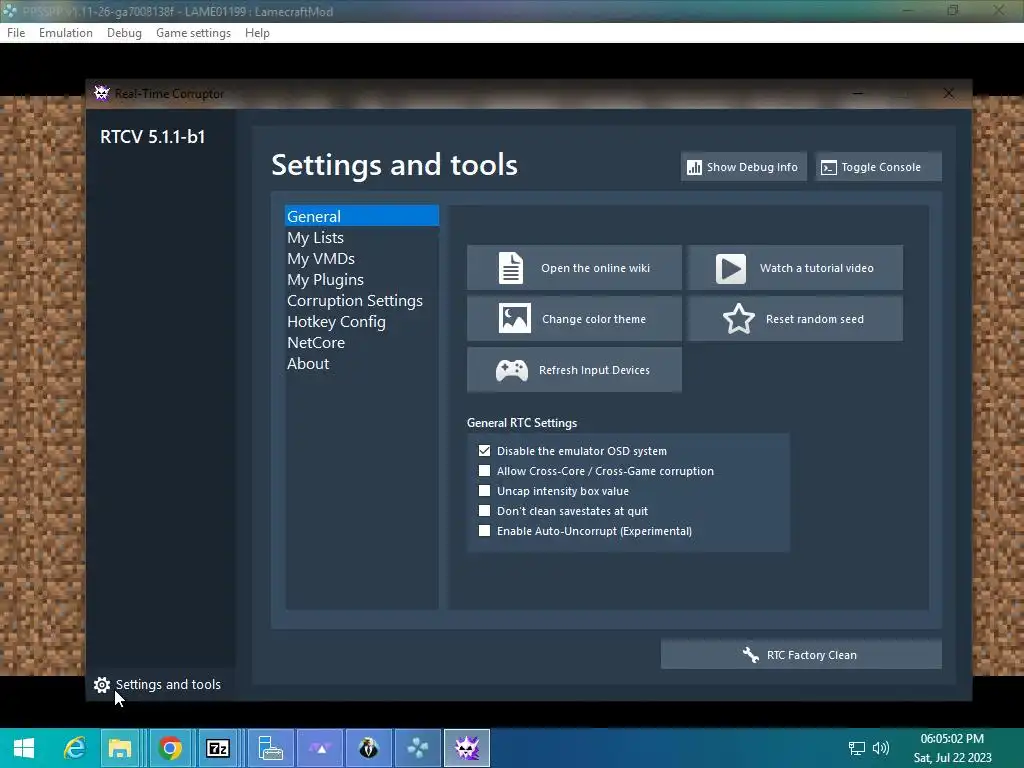Click the taskbar clock and date

952,748
